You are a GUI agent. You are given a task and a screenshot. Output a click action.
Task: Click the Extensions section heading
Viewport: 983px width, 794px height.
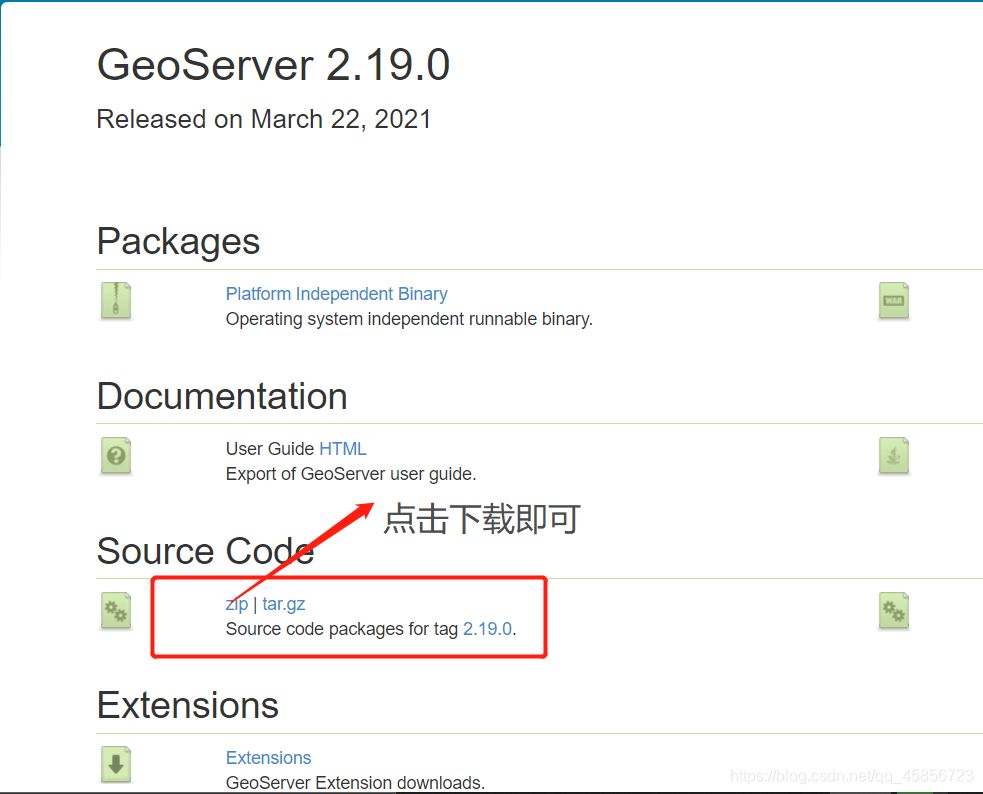click(x=187, y=705)
